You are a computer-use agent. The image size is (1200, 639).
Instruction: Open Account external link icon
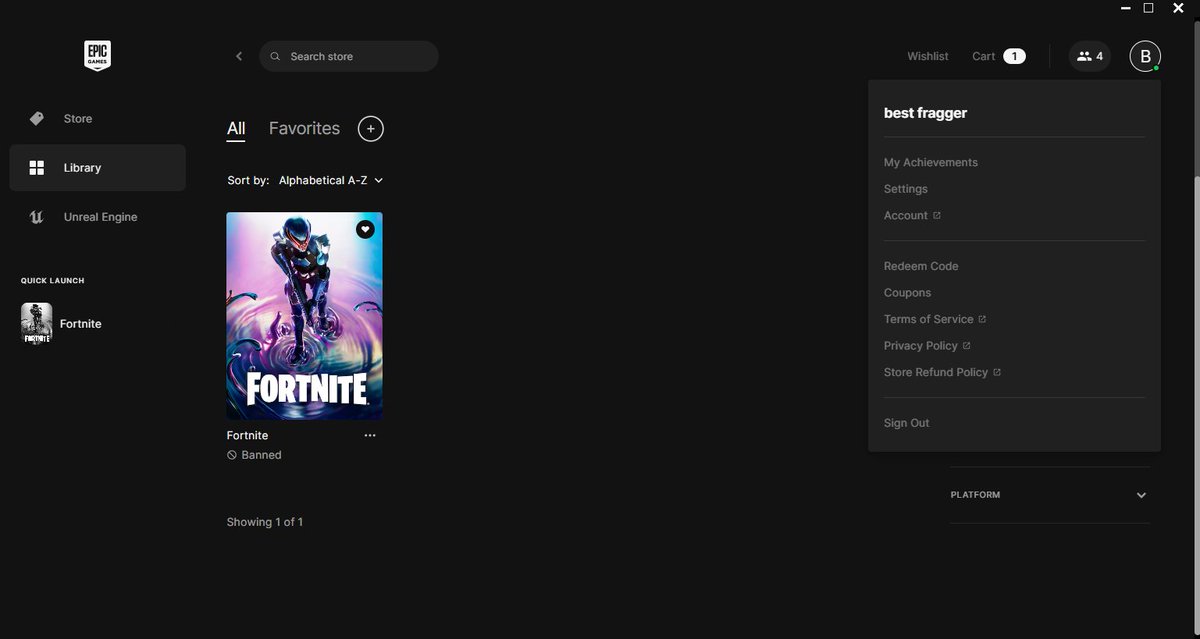point(937,215)
